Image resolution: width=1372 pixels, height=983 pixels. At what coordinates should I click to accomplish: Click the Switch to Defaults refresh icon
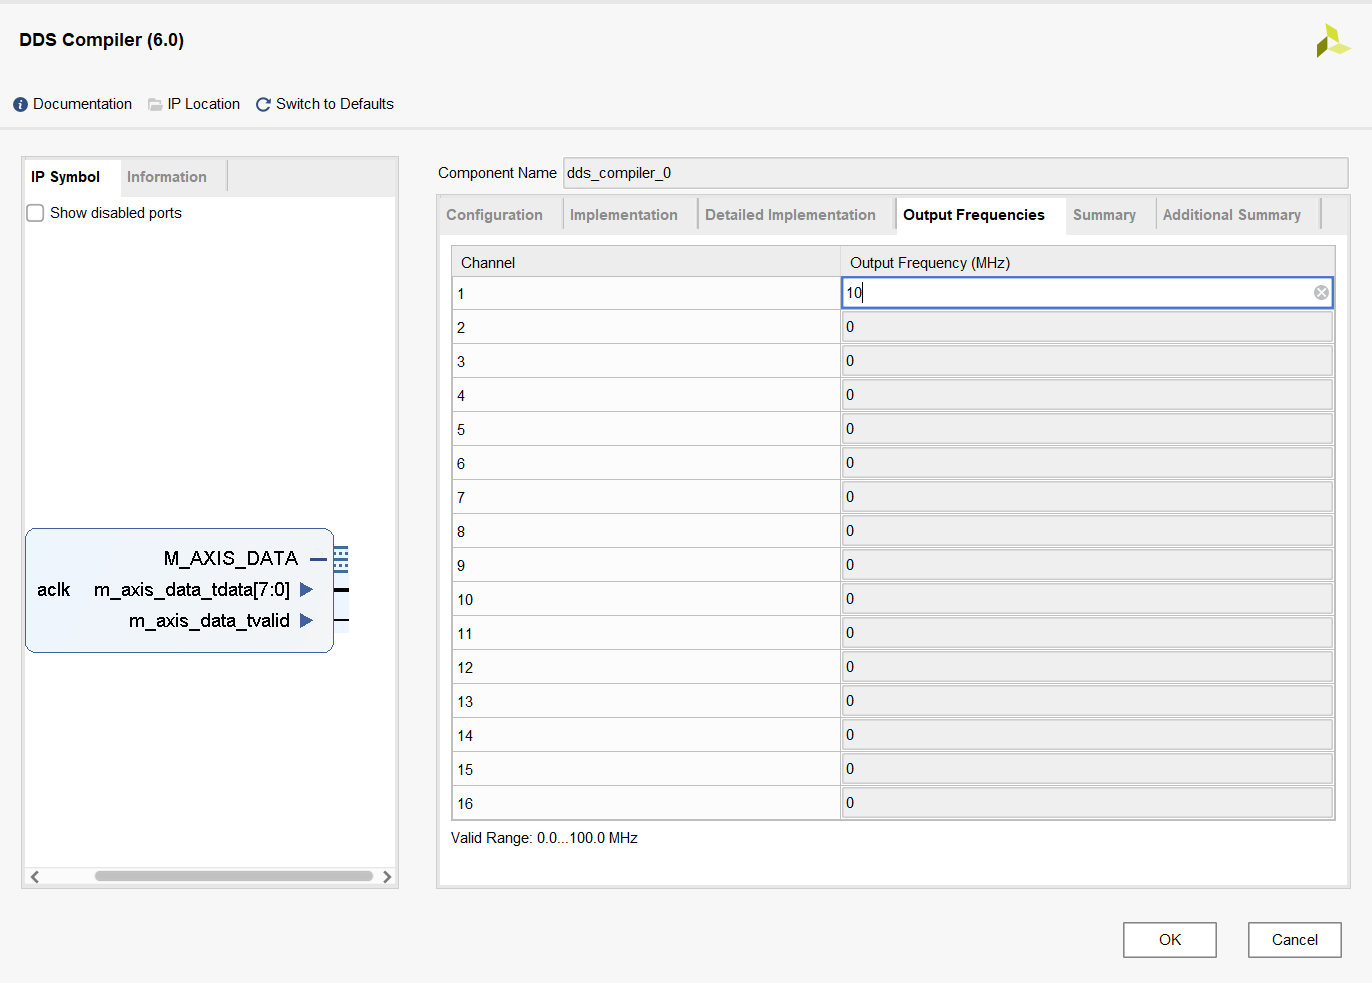click(x=263, y=105)
